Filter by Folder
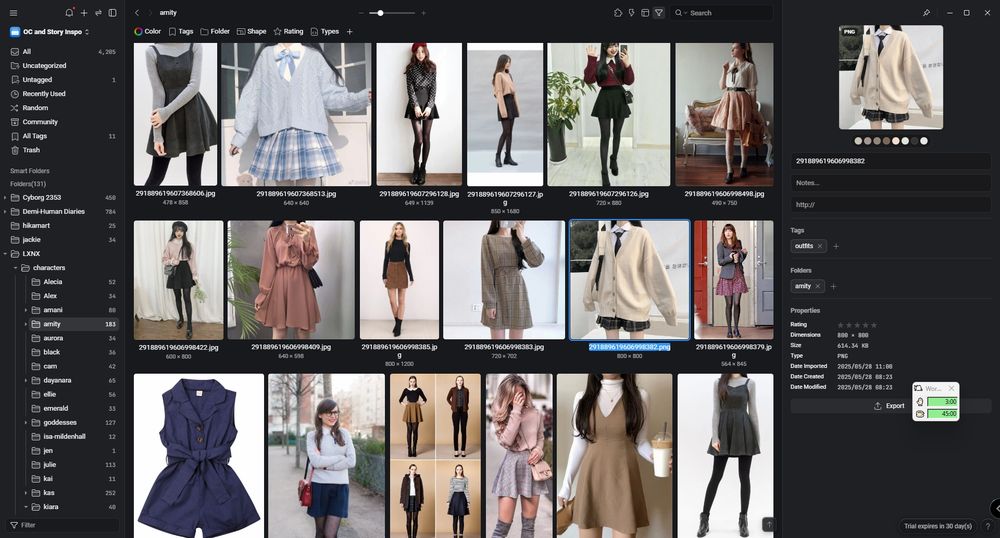The image size is (1000, 538). click(215, 31)
